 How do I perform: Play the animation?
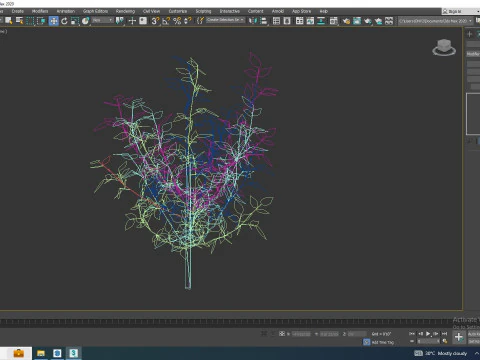(428, 333)
